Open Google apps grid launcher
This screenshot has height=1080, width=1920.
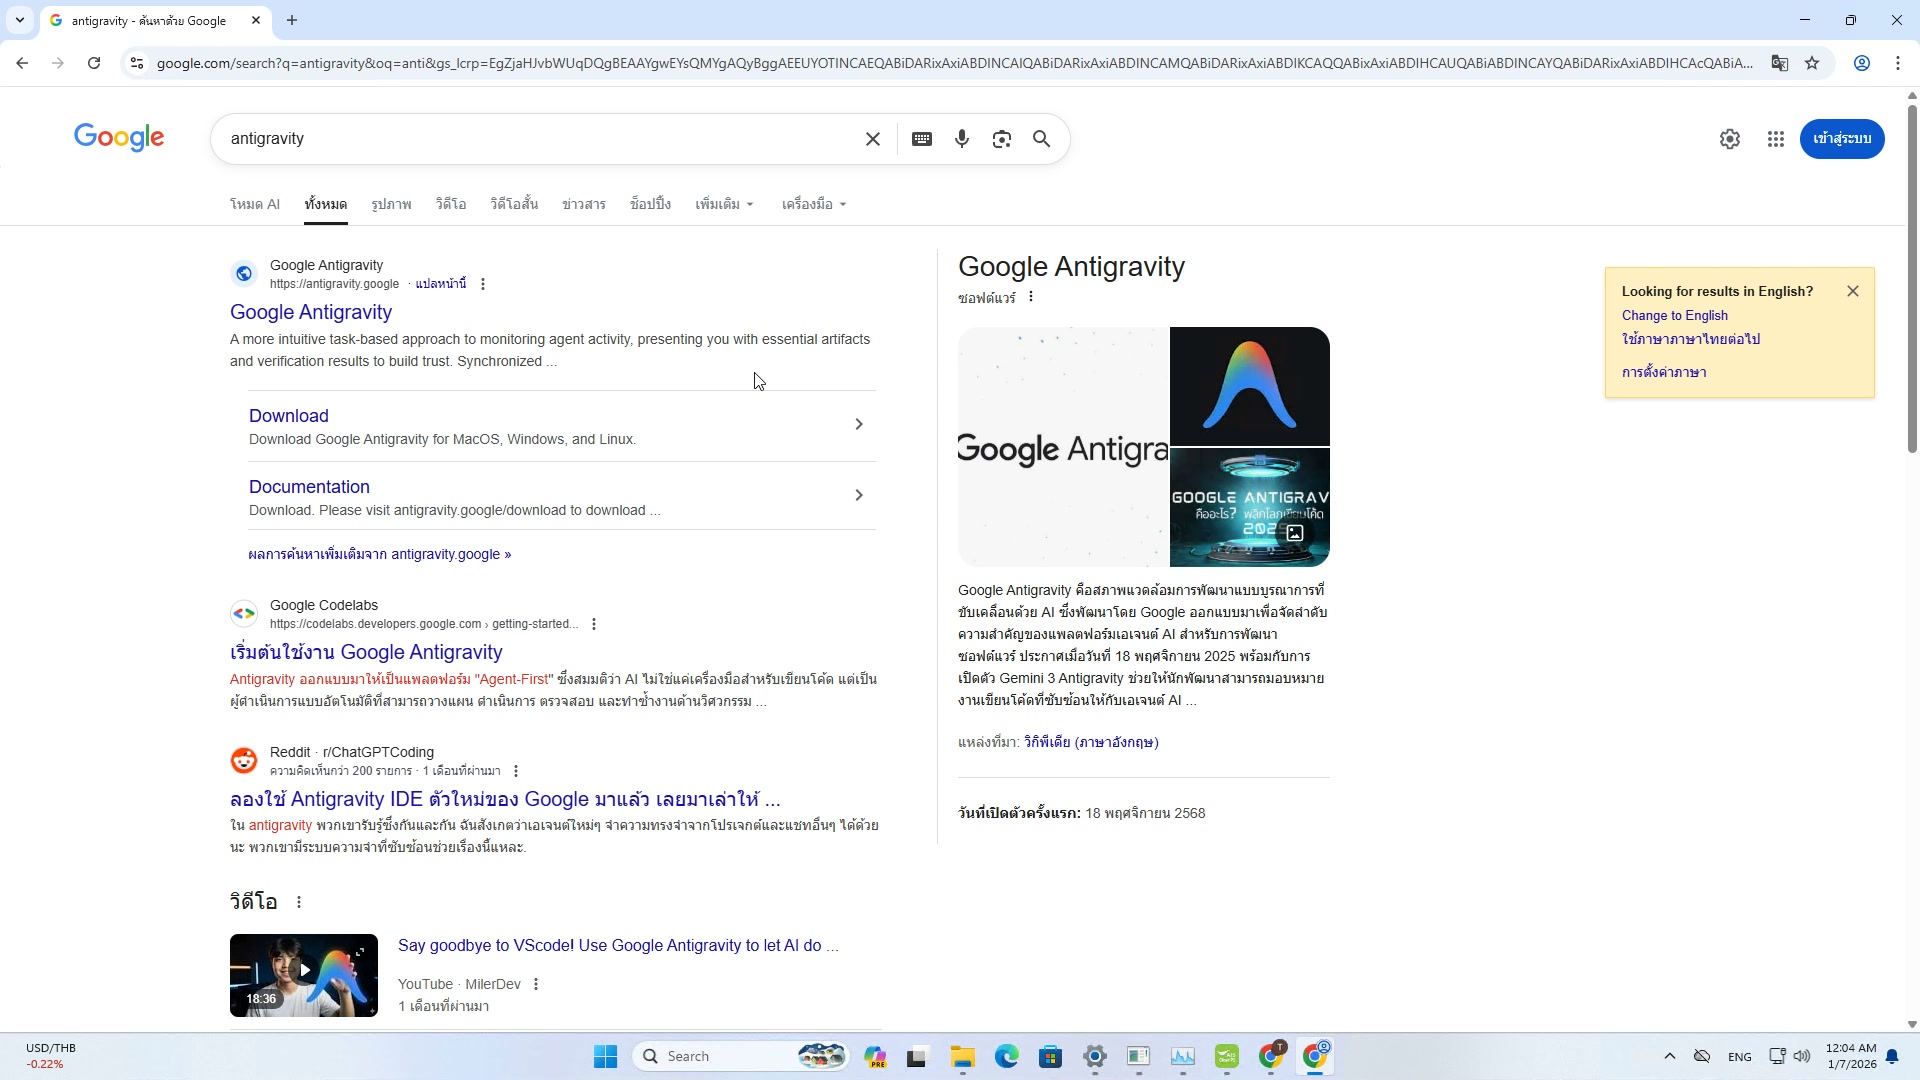[1775, 139]
